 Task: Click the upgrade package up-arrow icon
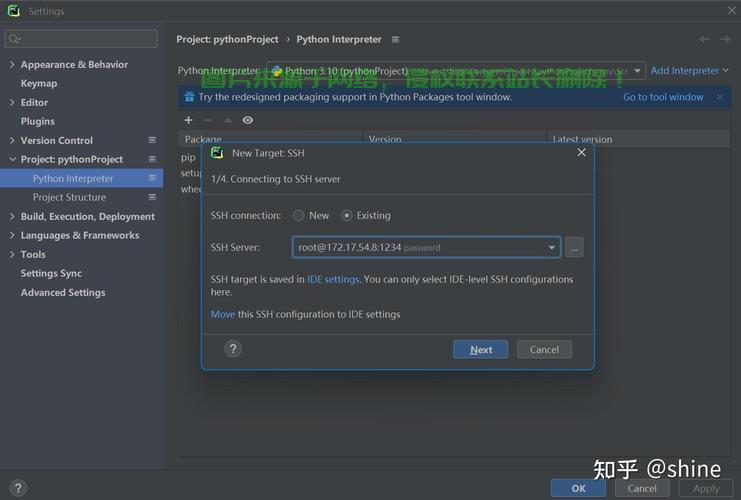coord(228,120)
